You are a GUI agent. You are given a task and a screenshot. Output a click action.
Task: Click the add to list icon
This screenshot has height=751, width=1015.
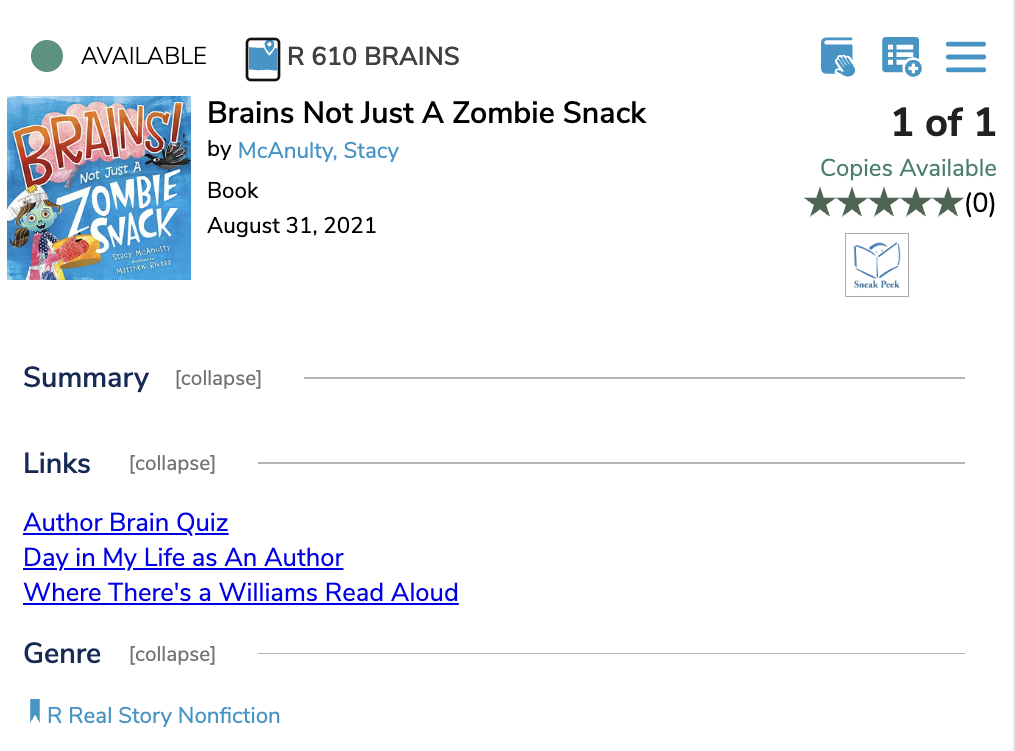click(901, 57)
